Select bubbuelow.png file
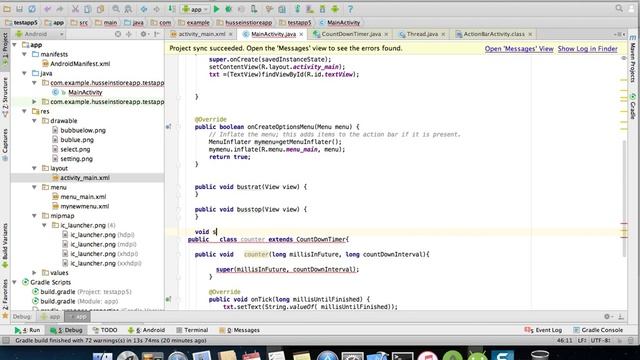The height and width of the screenshot is (360, 640). [x=83, y=130]
